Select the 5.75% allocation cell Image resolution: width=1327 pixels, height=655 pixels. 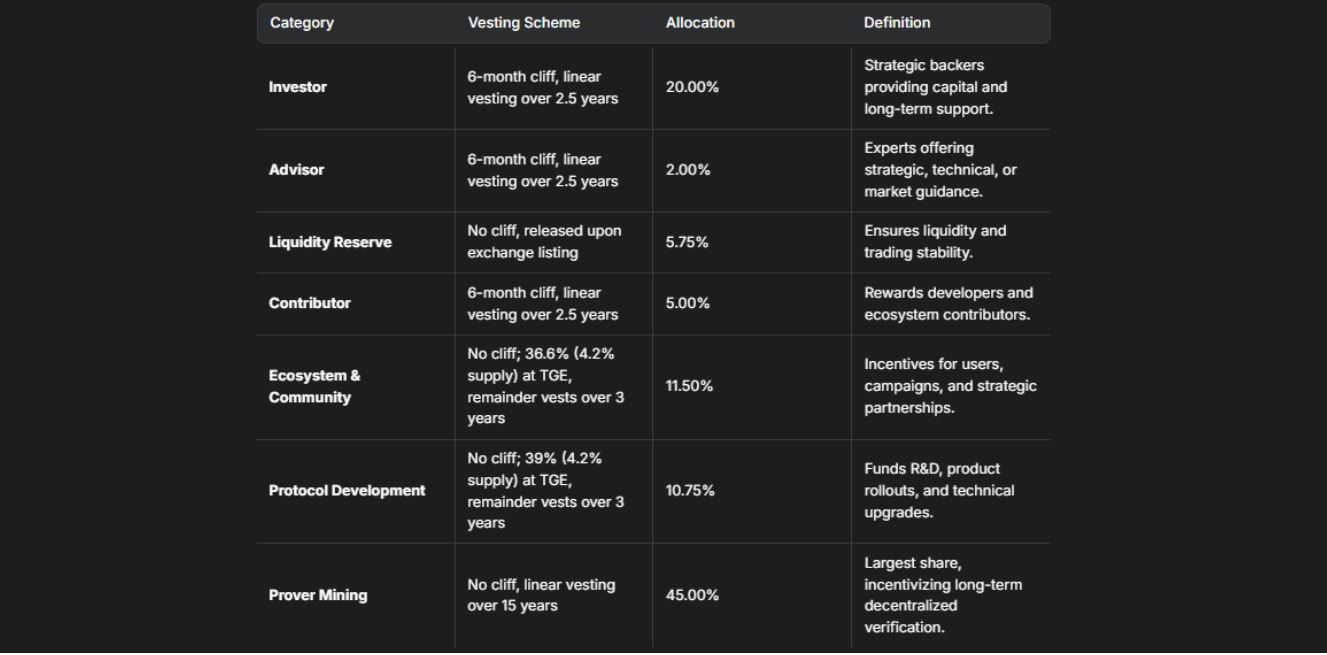pyautogui.click(x=687, y=242)
